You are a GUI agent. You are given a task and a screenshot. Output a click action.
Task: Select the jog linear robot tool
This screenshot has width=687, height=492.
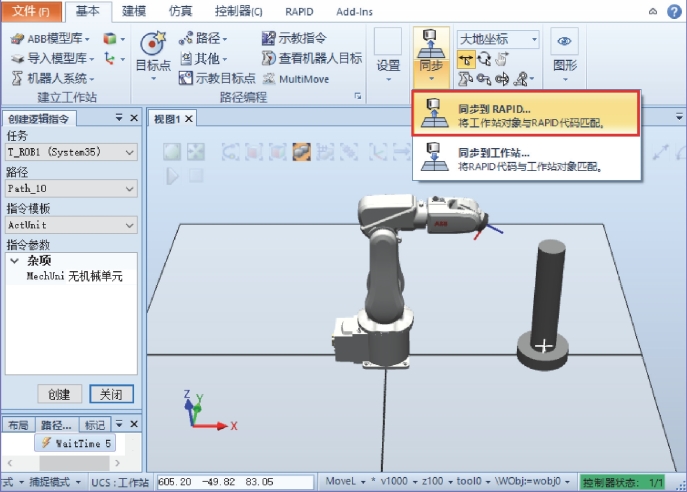coord(465,79)
